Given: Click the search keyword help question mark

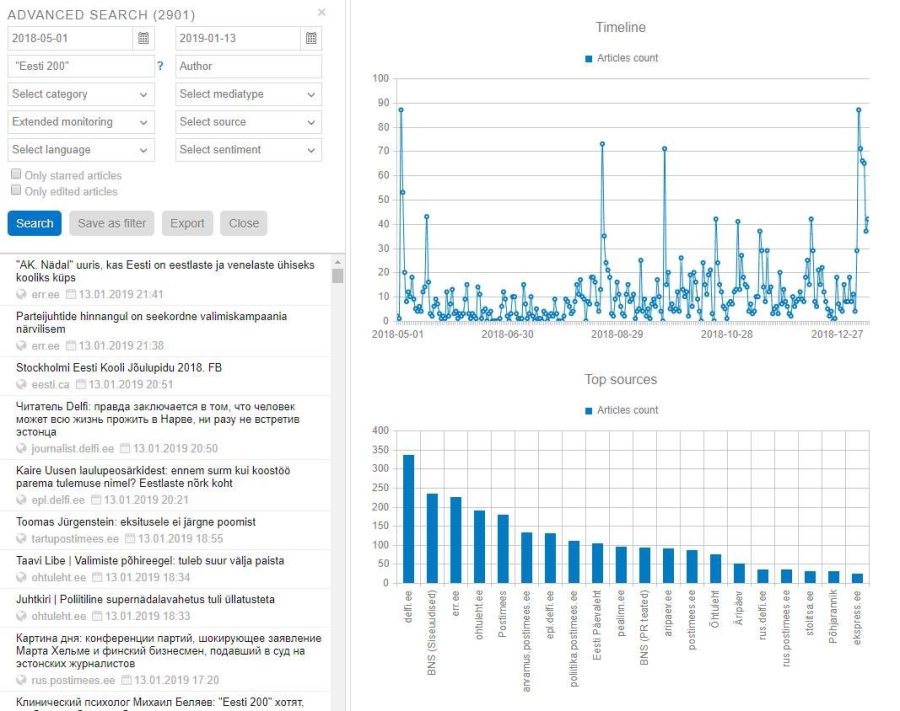Looking at the screenshot, I should tap(160, 67).
